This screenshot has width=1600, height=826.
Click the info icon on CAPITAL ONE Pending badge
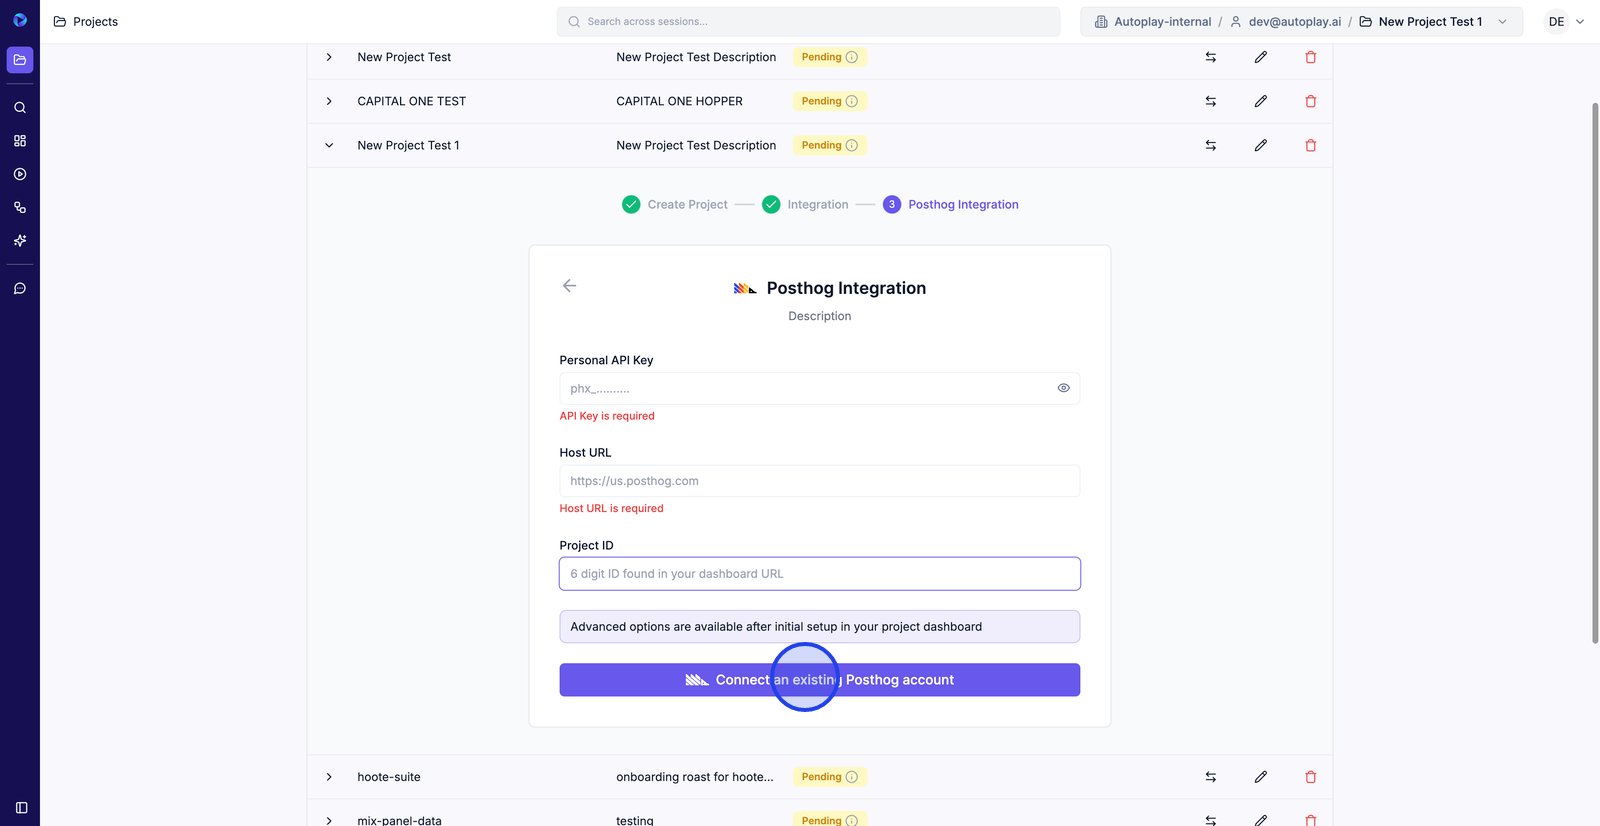pyautogui.click(x=852, y=101)
